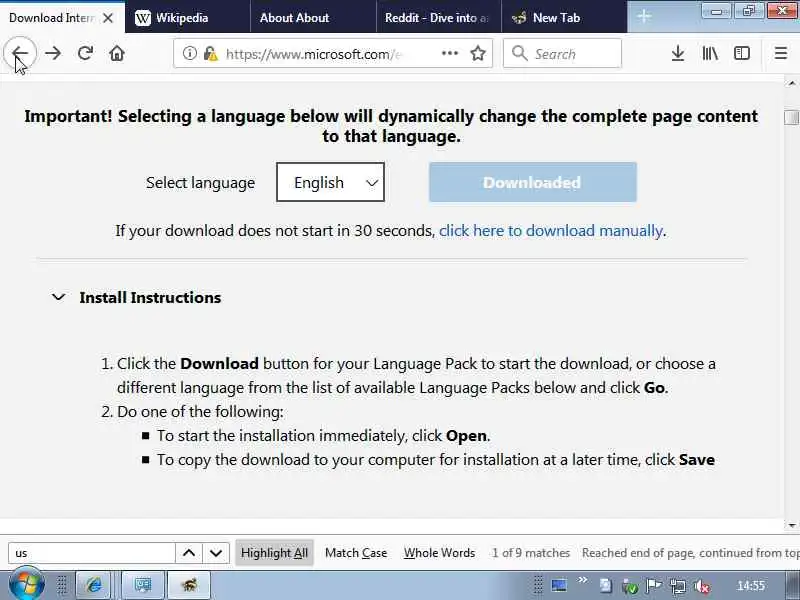The height and width of the screenshot is (600, 800).
Task: Open the Windows Start menu
Action: click(27, 584)
